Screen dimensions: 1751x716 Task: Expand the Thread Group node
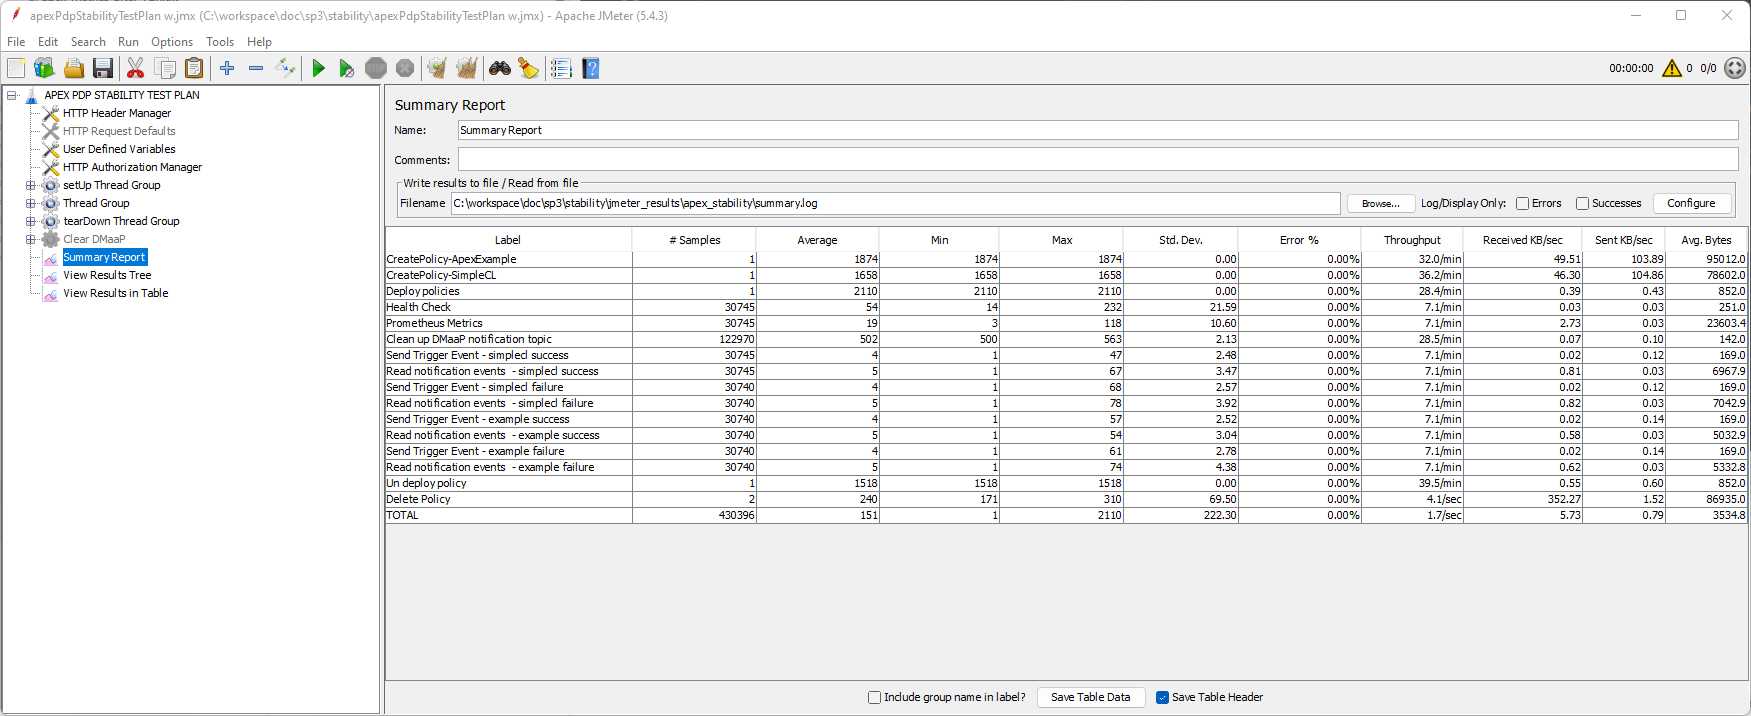[x=30, y=203]
